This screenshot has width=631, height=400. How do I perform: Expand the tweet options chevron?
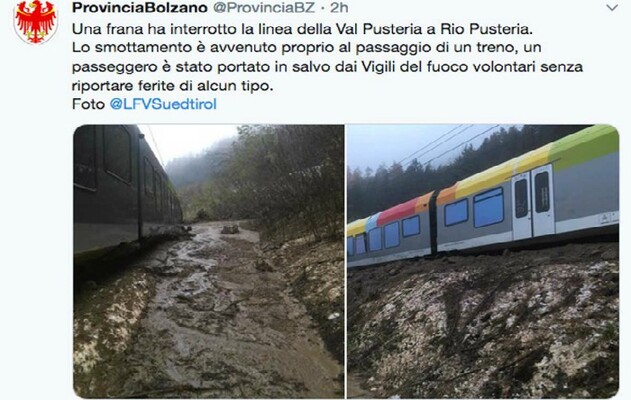pos(612,8)
